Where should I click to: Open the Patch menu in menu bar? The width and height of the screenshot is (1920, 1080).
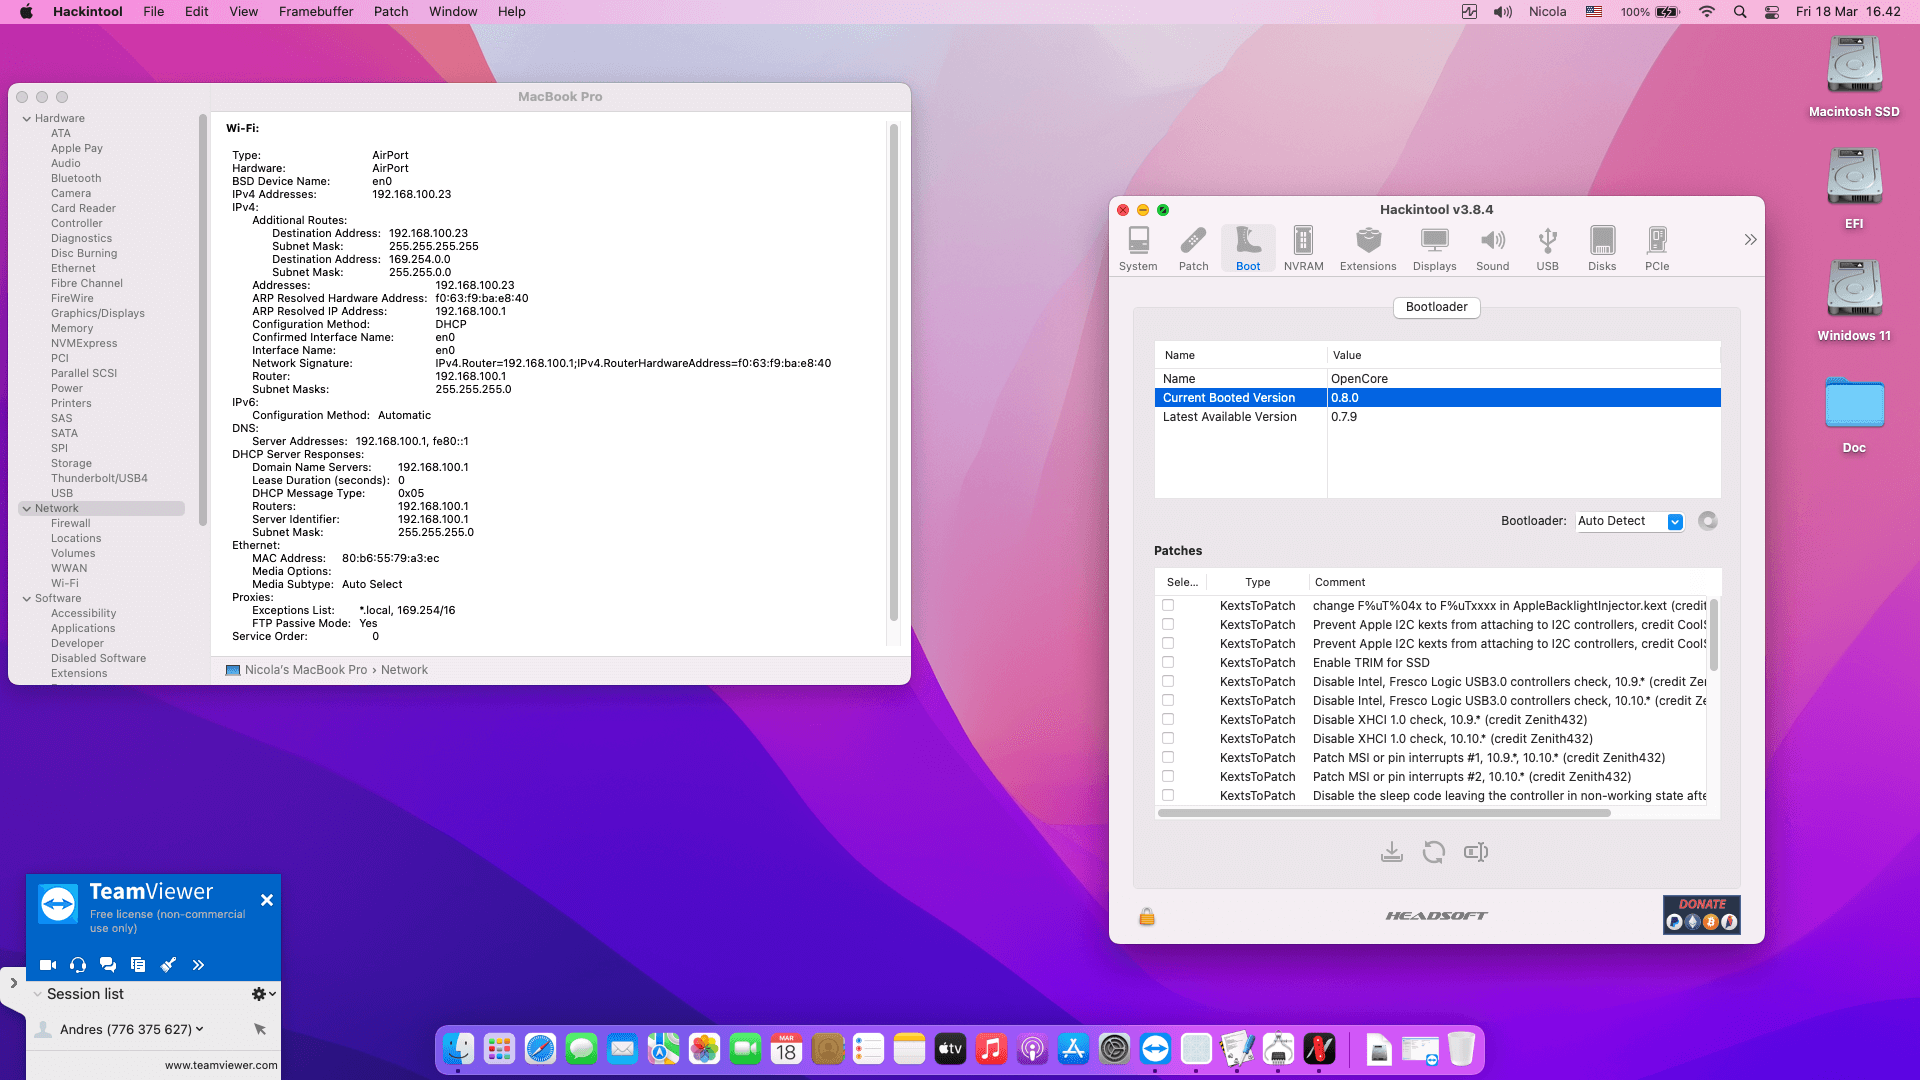391,12
